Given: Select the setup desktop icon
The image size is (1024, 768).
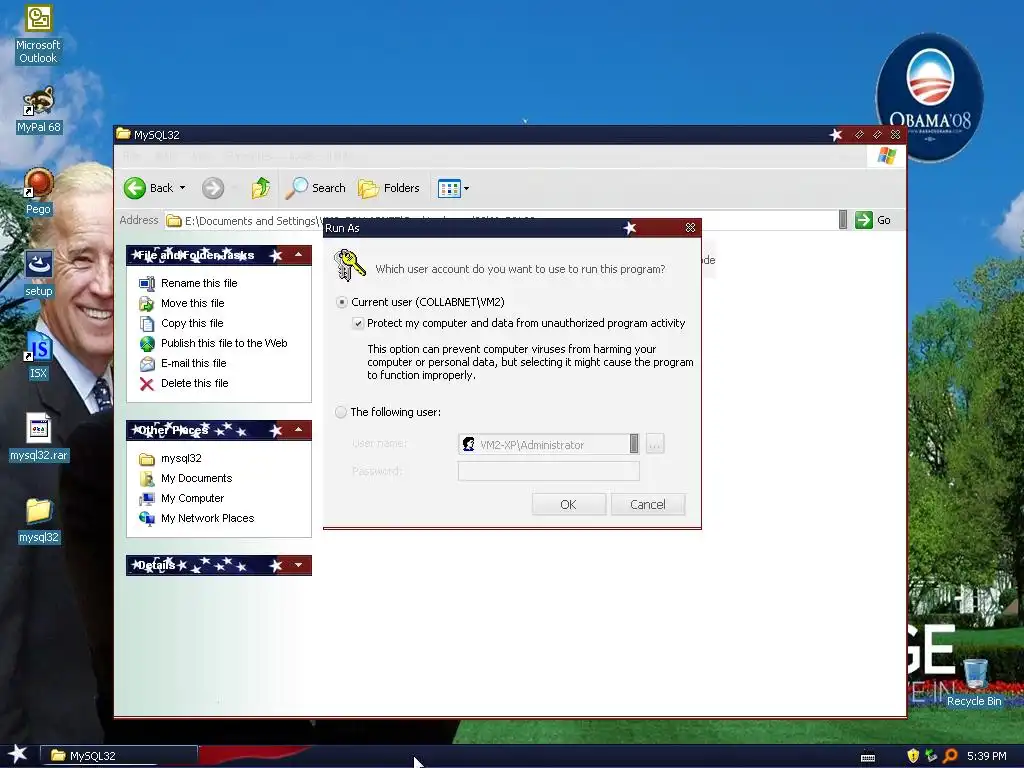Looking at the screenshot, I should (39, 274).
